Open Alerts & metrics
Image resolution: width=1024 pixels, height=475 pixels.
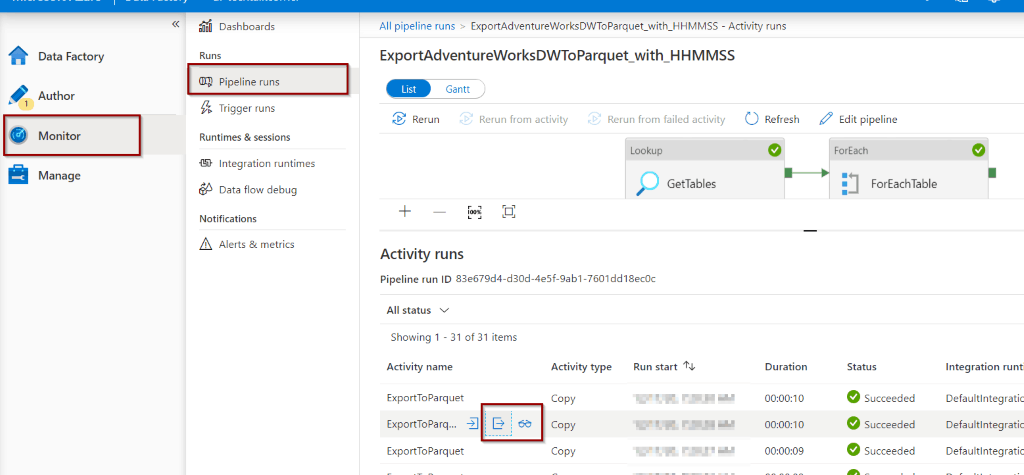[x=257, y=244]
